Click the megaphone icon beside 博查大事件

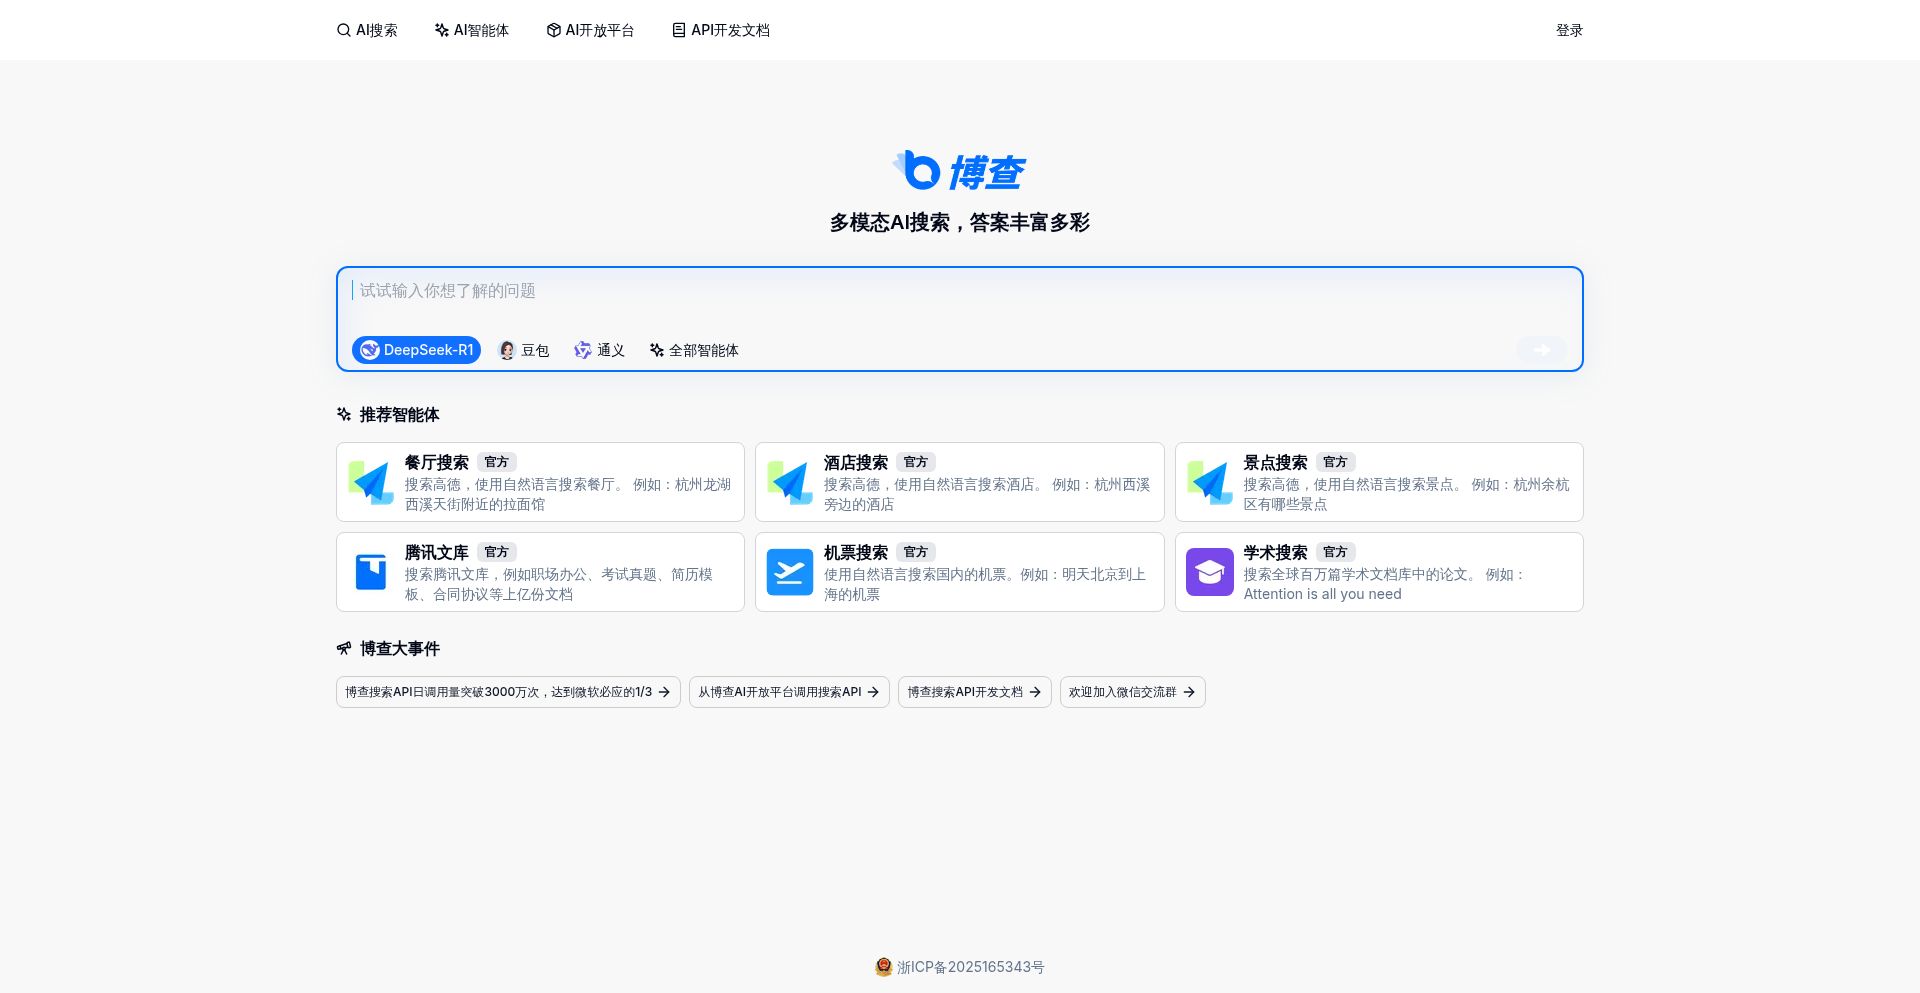pyautogui.click(x=343, y=649)
